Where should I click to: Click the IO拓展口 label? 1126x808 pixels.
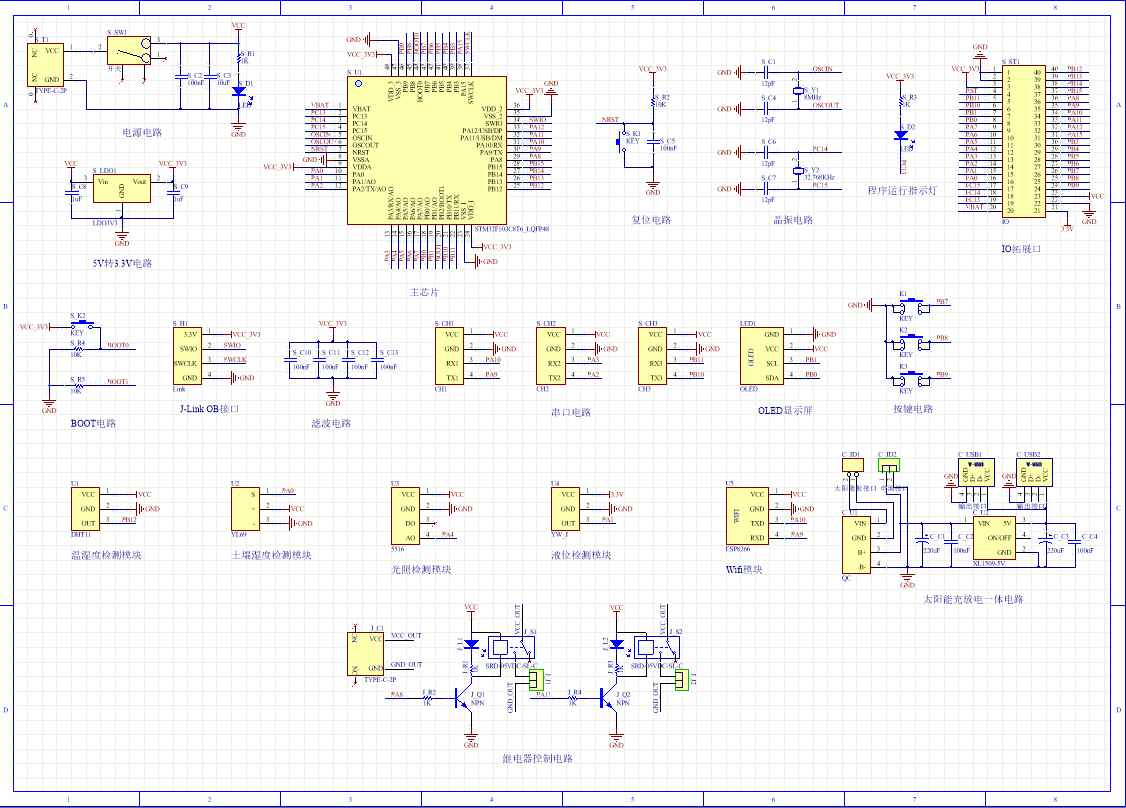[x=1021, y=249]
